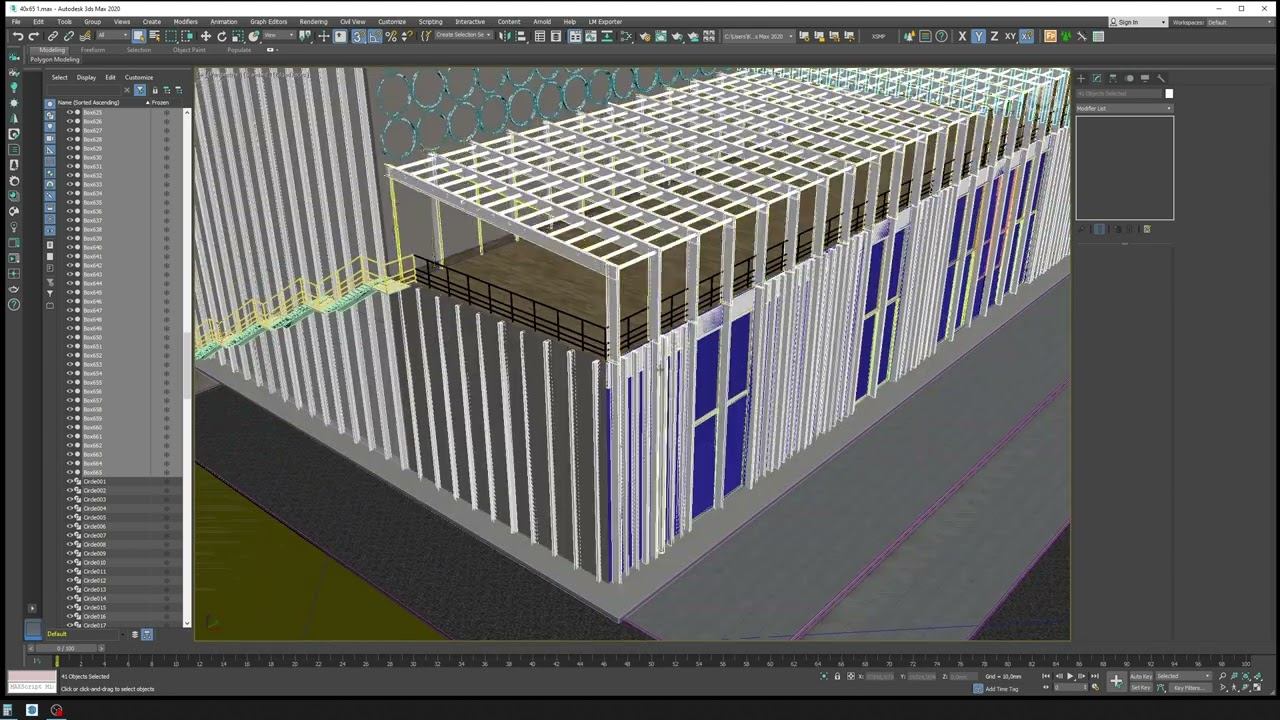Click the object name field in Command Panel
The height and width of the screenshot is (720, 1280).
(x=1118, y=94)
